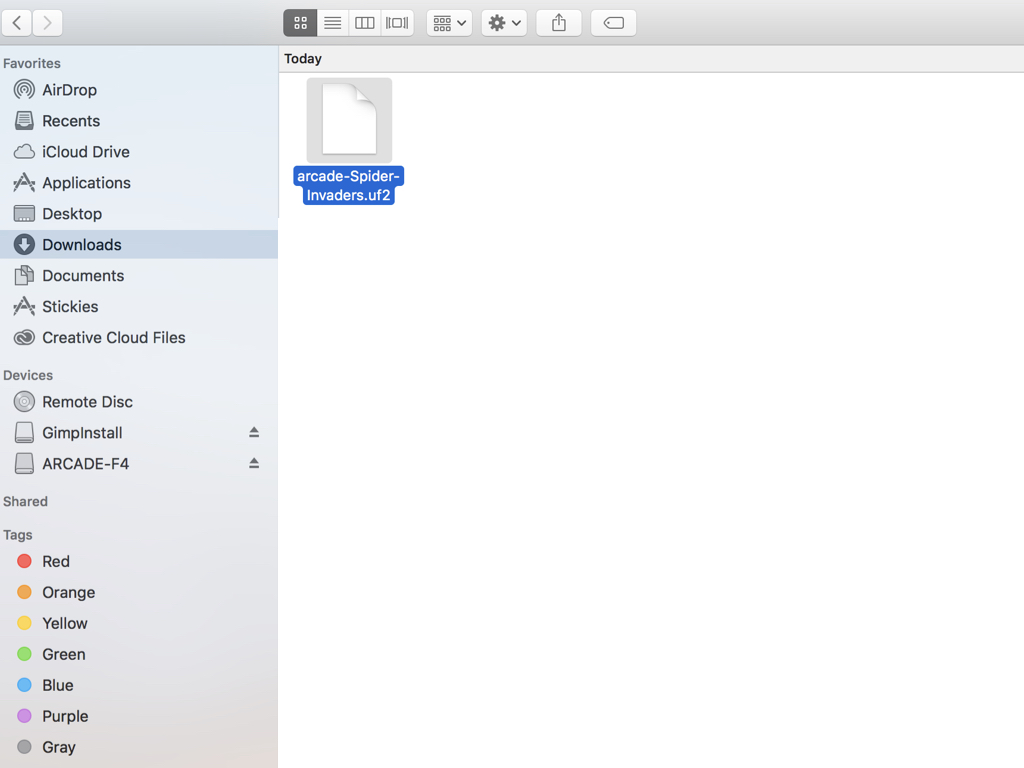Click the Creative Cloud icon

pos(24,338)
